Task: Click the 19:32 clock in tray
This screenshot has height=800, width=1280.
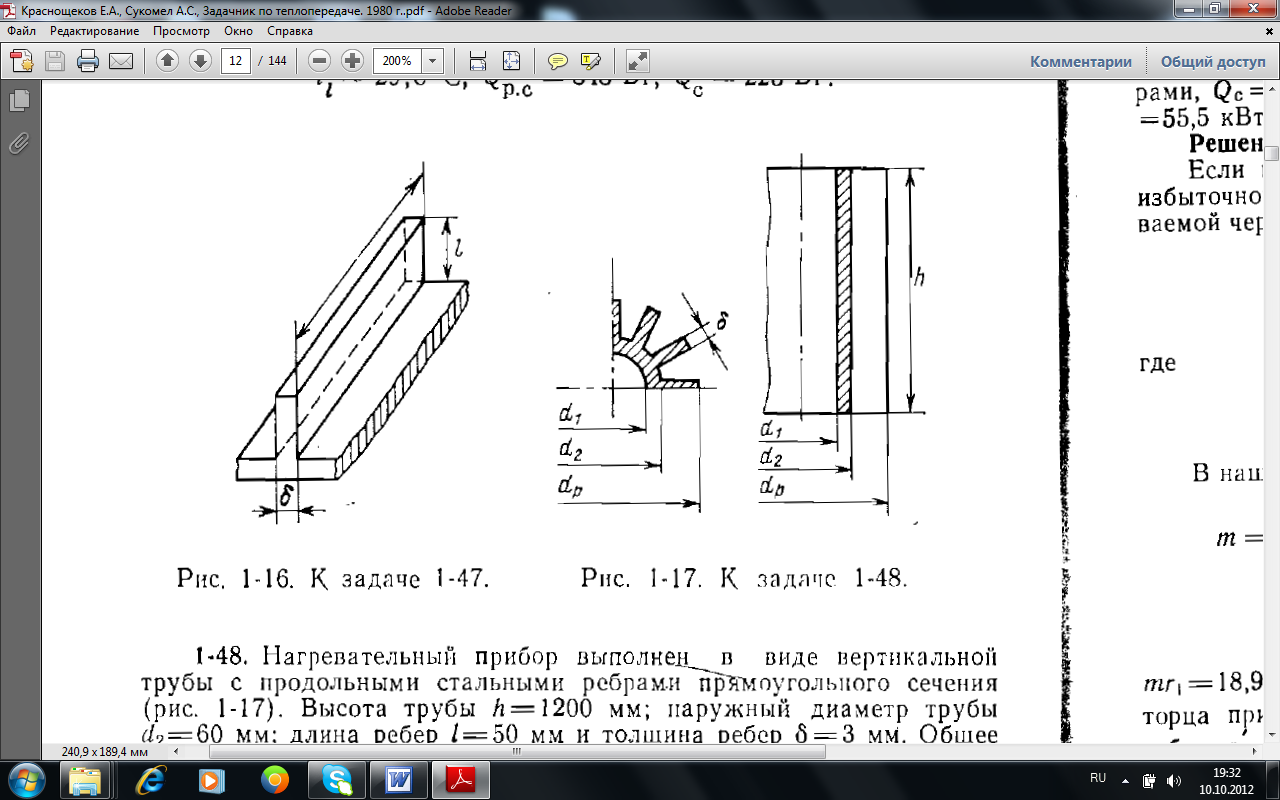Action: click(x=1224, y=772)
